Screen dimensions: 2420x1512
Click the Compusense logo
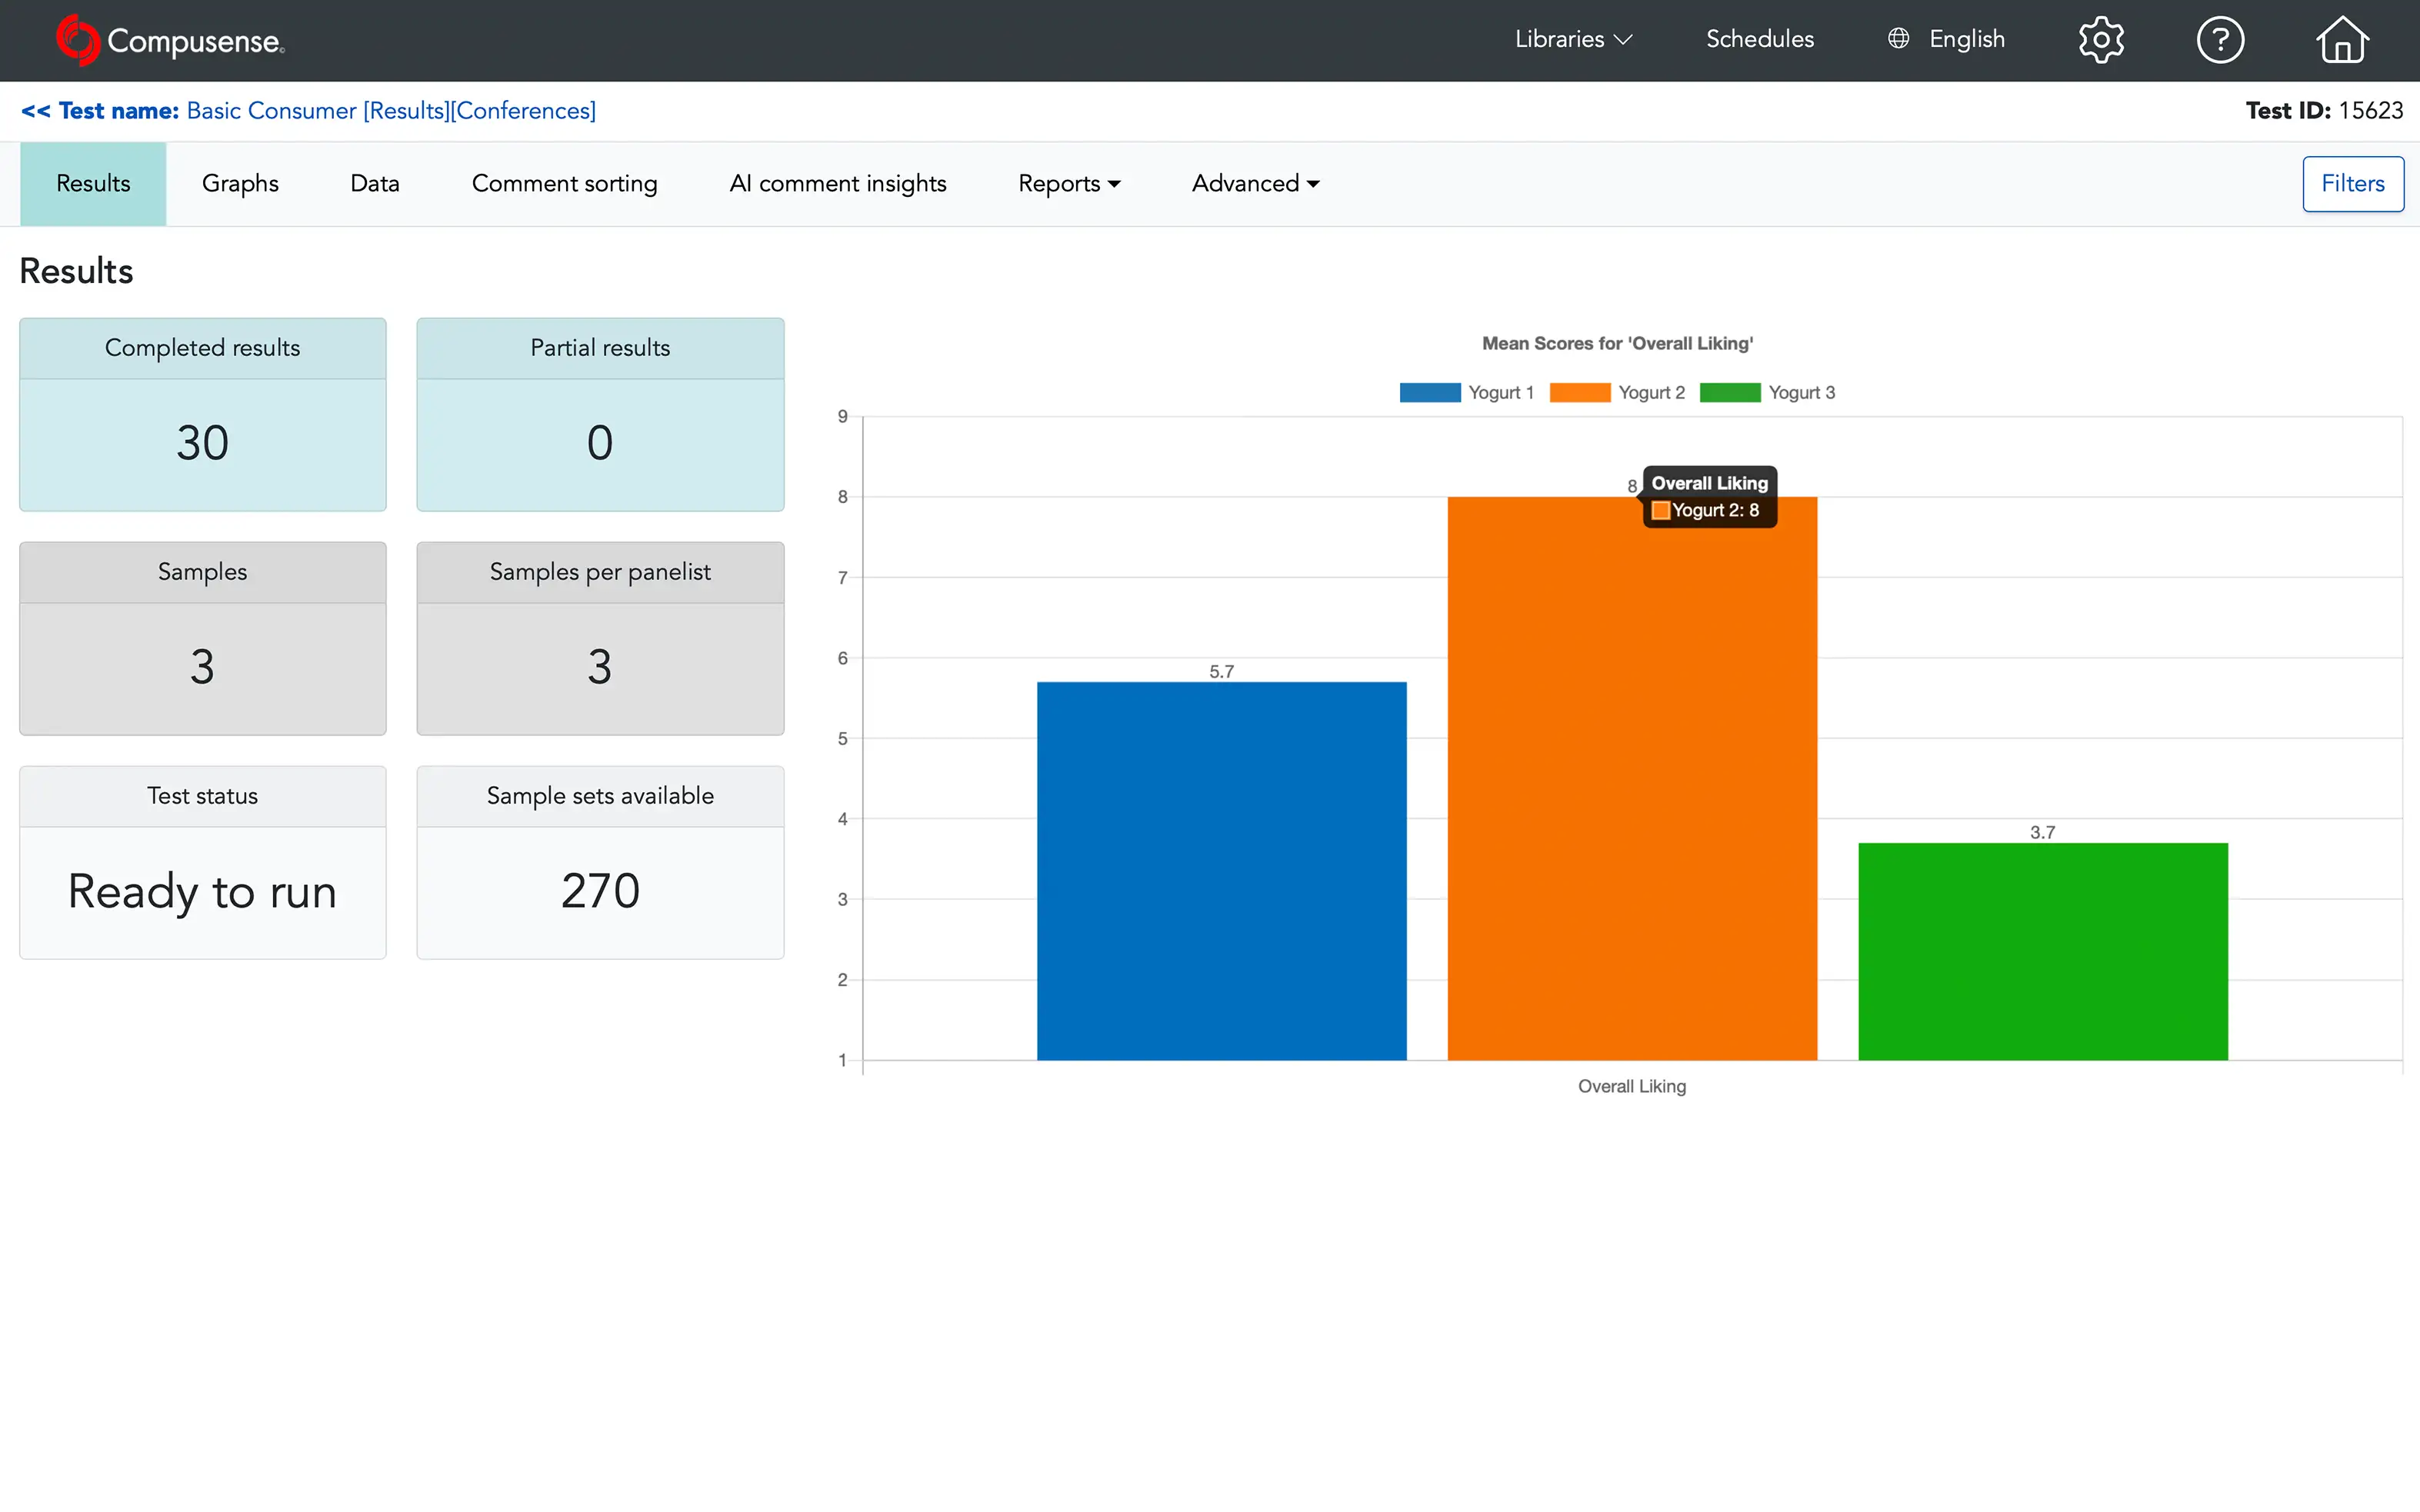point(171,40)
